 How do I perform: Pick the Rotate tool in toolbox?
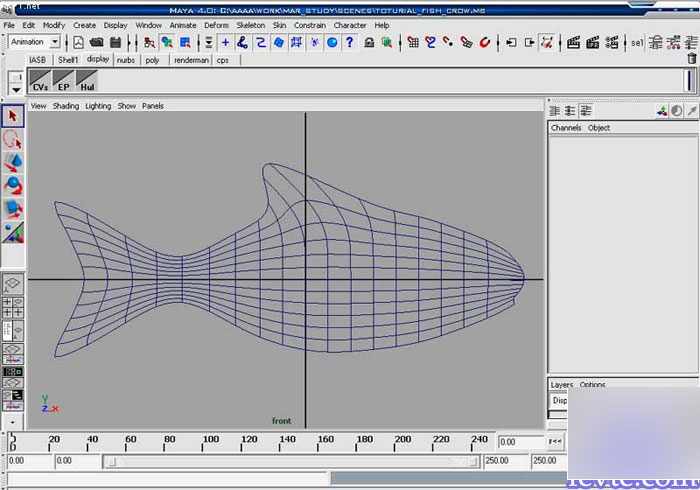point(13,185)
